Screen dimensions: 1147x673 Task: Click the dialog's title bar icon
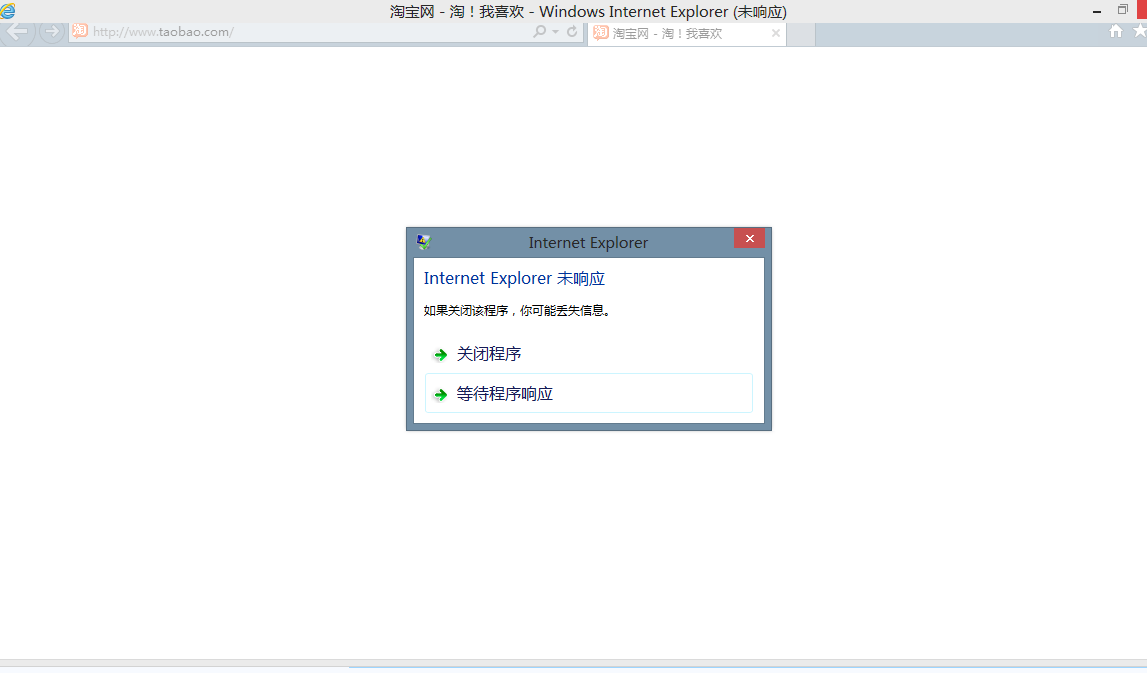(424, 242)
